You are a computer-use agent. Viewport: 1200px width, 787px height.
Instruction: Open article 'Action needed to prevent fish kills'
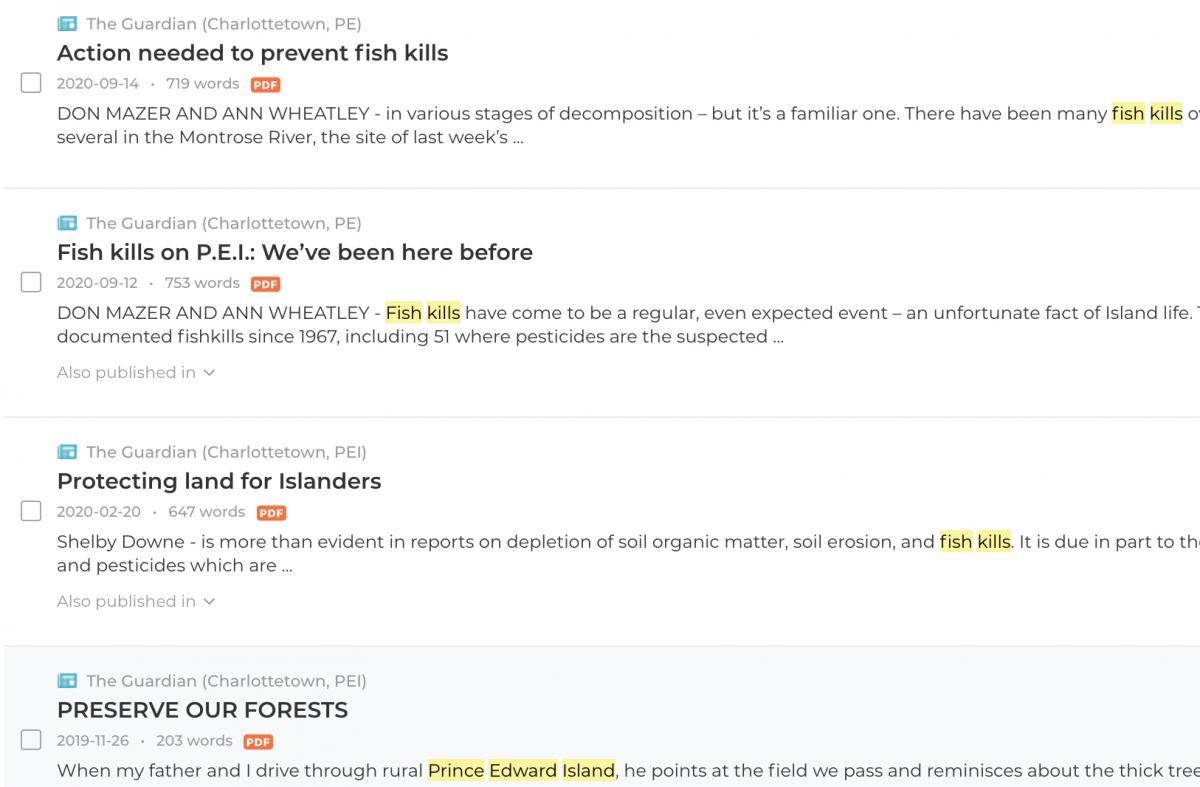(252, 53)
